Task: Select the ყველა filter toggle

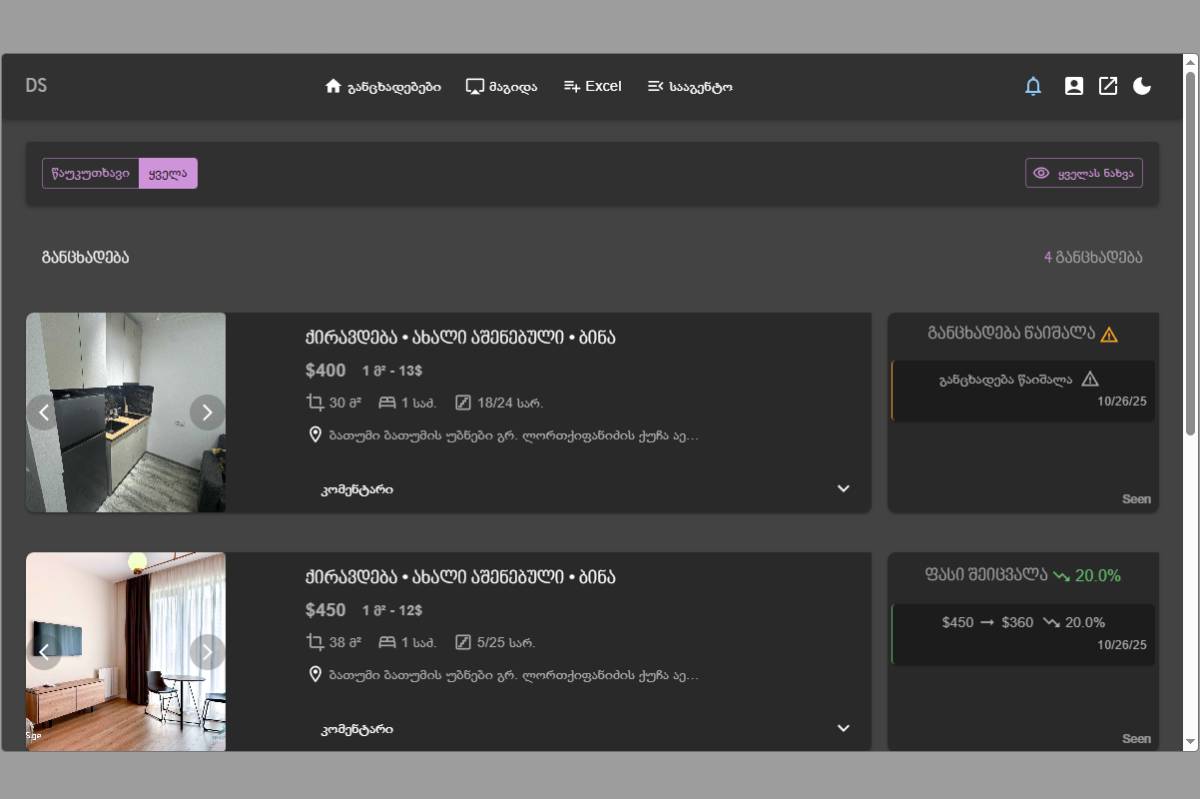Action: pos(168,173)
